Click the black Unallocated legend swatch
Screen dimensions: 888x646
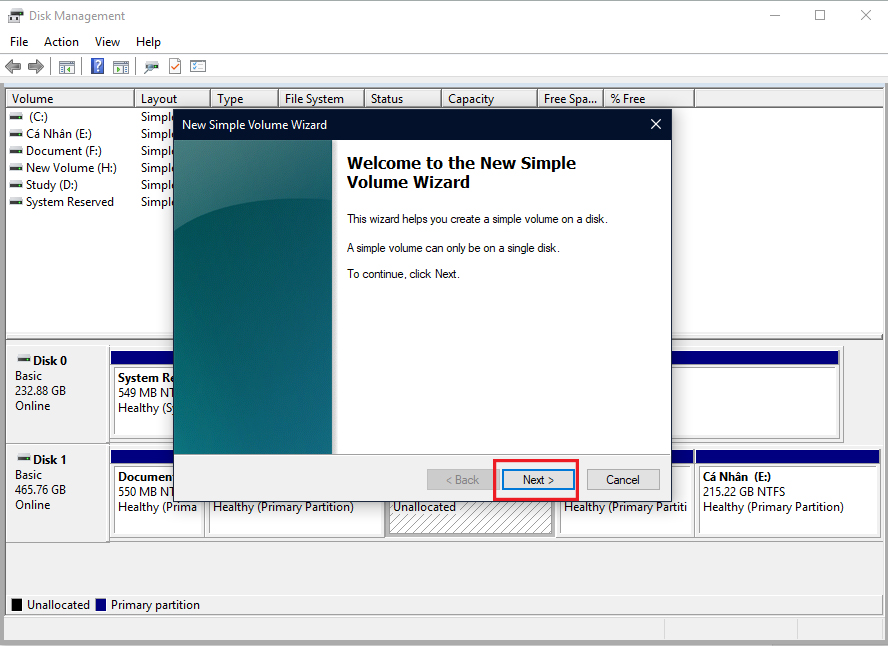17,605
